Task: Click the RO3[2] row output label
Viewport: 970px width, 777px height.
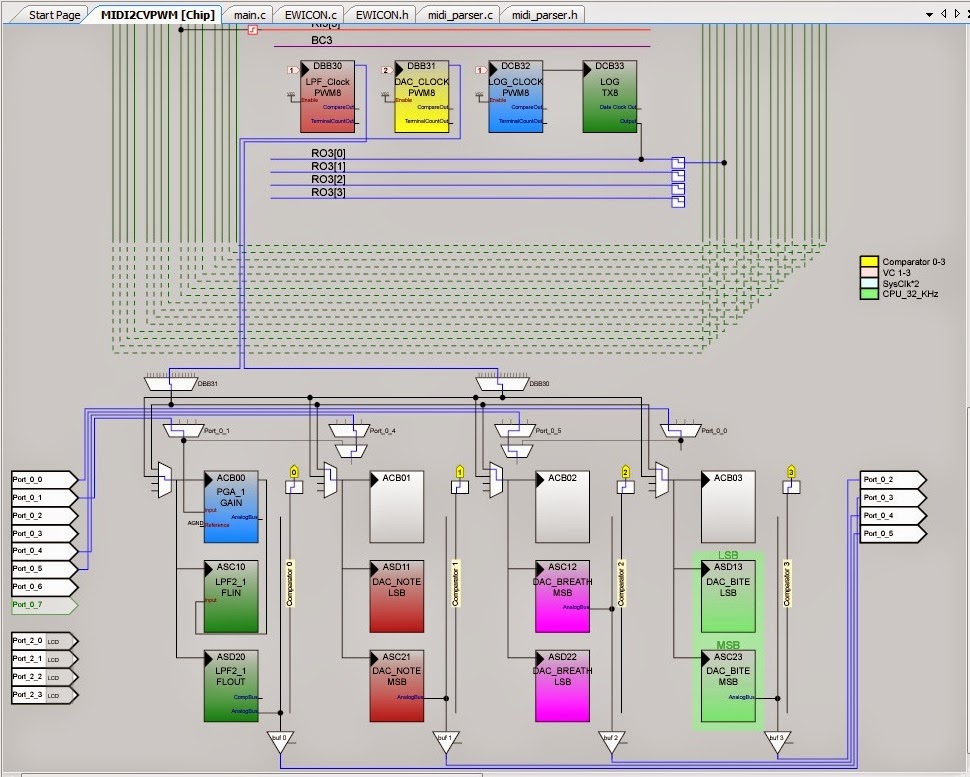Action: pos(328,179)
